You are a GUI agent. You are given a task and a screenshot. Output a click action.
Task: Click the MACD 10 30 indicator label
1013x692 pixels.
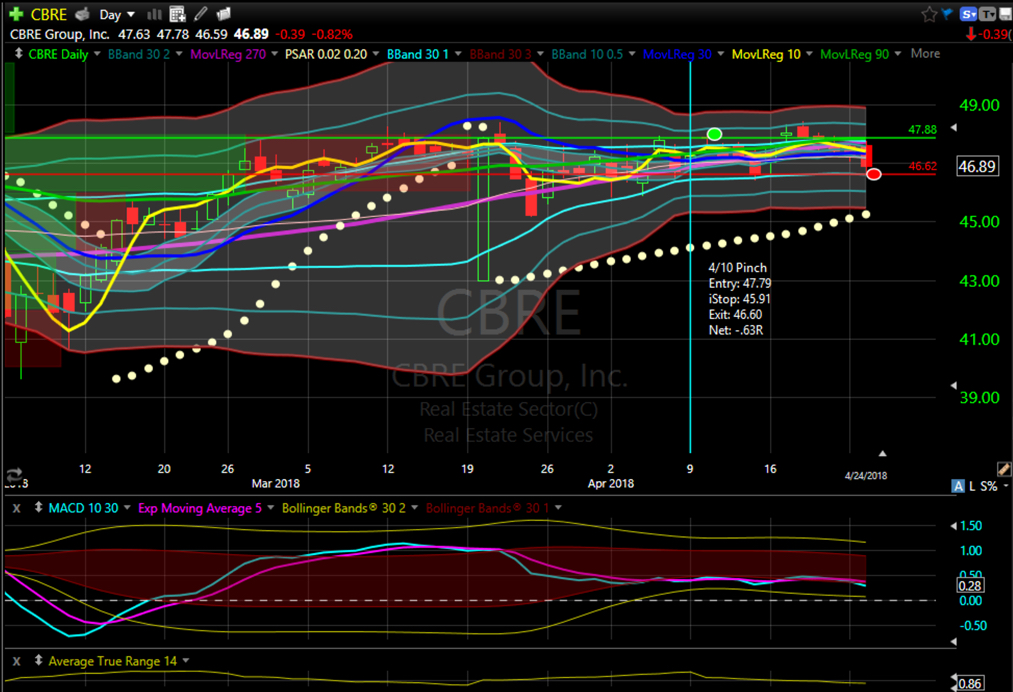tap(83, 509)
